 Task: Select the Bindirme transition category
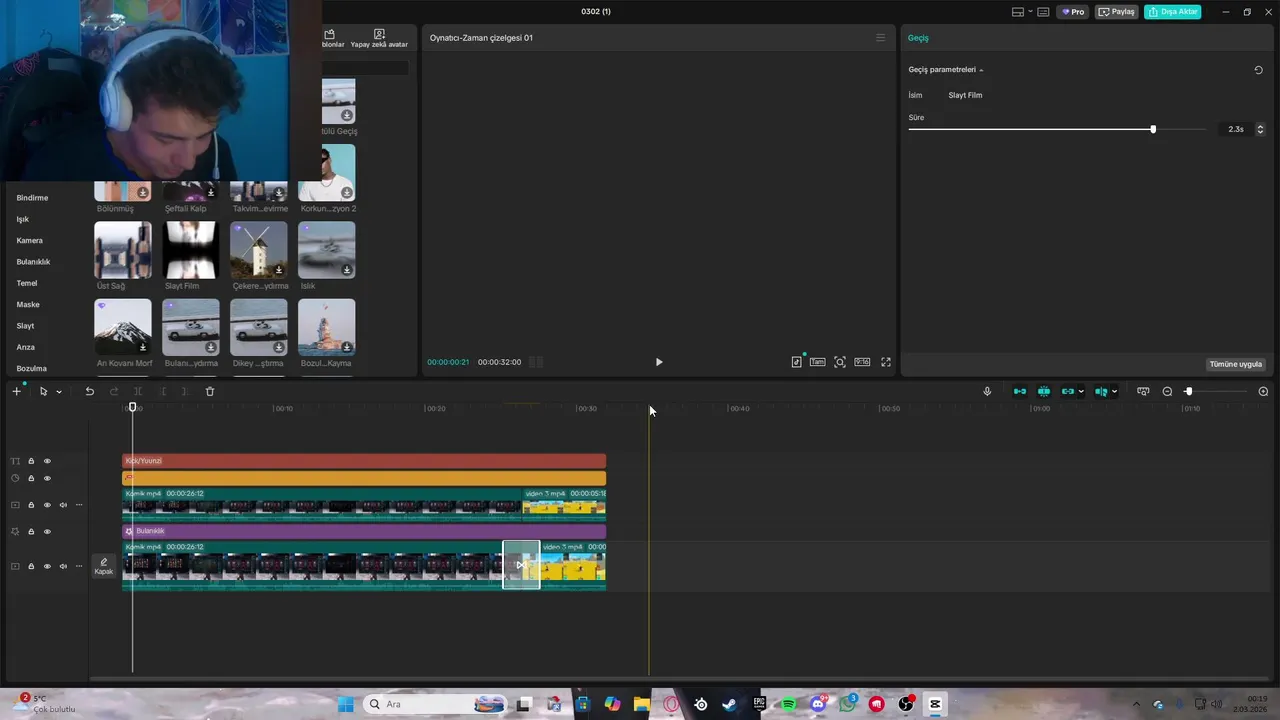tap(32, 198)
